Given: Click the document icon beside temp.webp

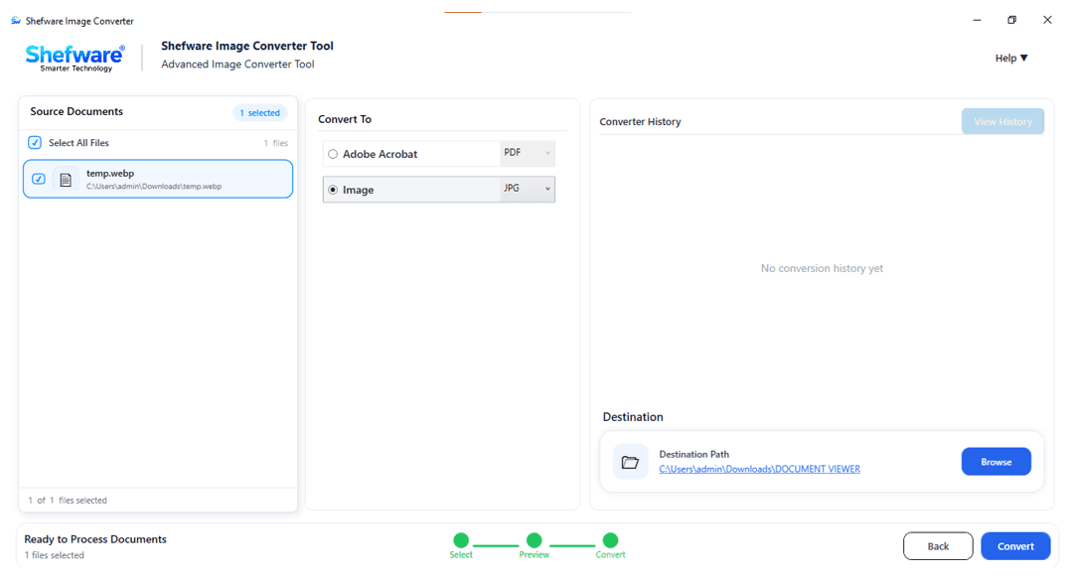Looking at the screenshot, I should point(65,180).
